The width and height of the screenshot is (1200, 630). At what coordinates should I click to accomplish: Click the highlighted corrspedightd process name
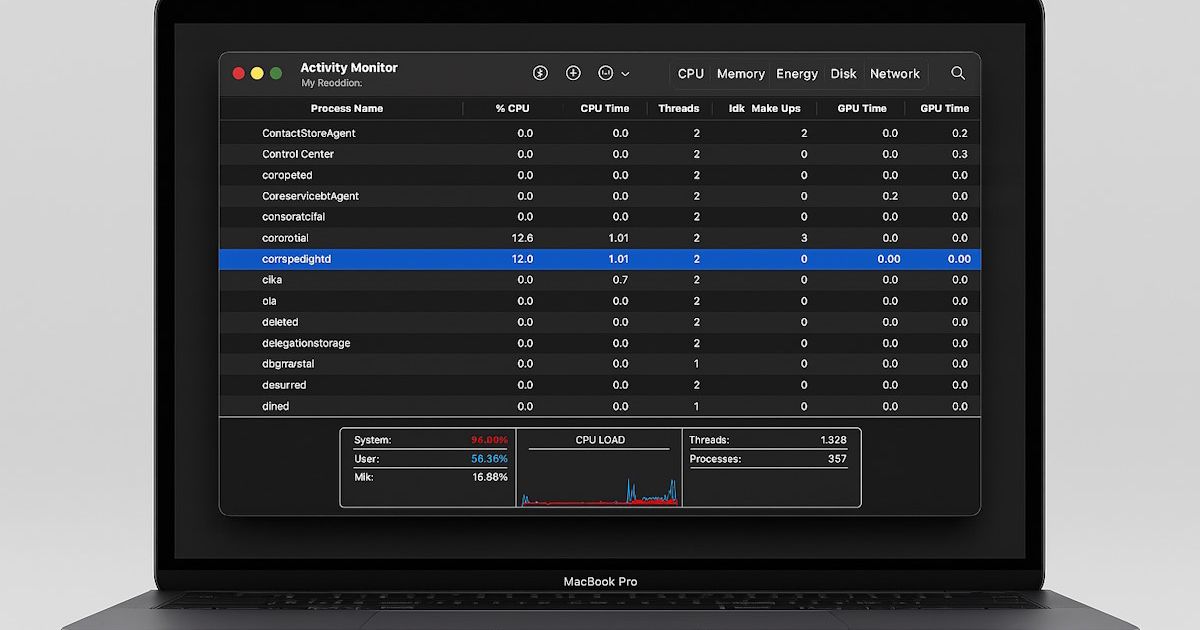tap(296, 259)
